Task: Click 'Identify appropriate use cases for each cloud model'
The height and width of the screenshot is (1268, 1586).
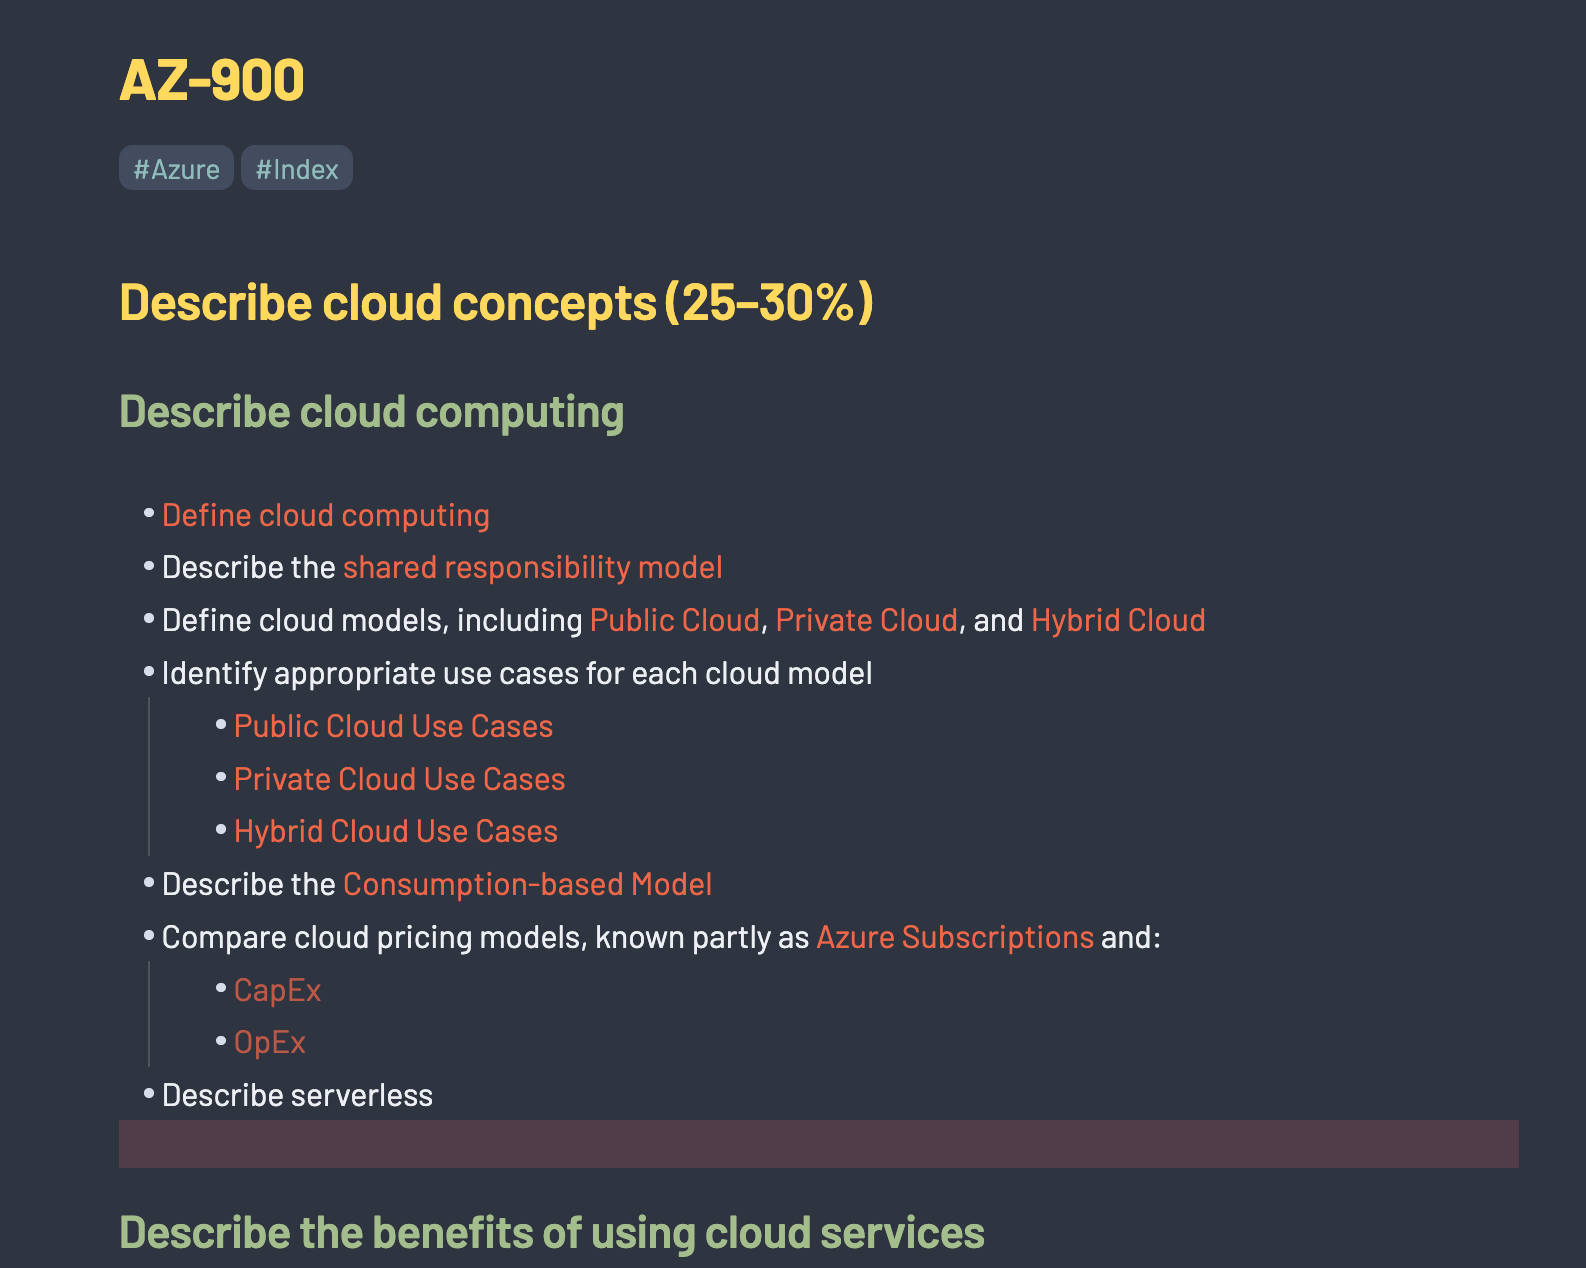Action: tap(517, 673)
